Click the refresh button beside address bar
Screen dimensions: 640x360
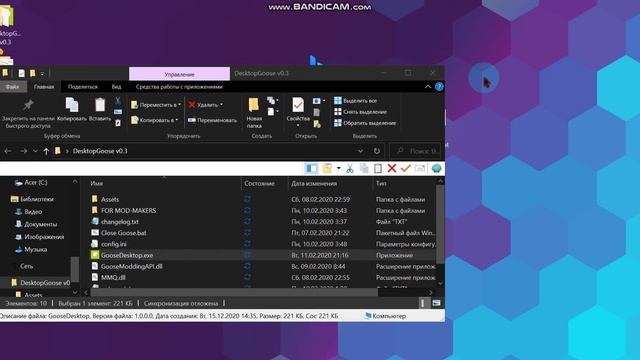(377, 151)
